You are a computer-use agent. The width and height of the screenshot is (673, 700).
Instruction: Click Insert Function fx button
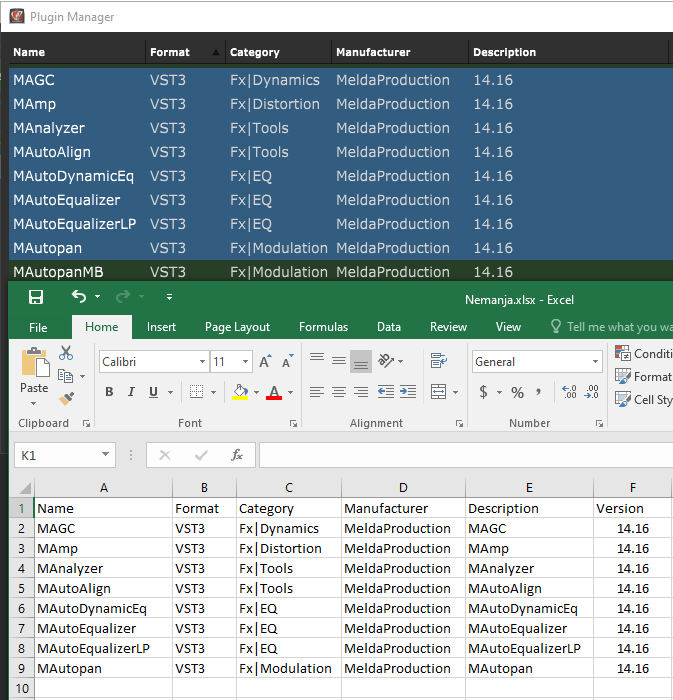tap(237, 455)
